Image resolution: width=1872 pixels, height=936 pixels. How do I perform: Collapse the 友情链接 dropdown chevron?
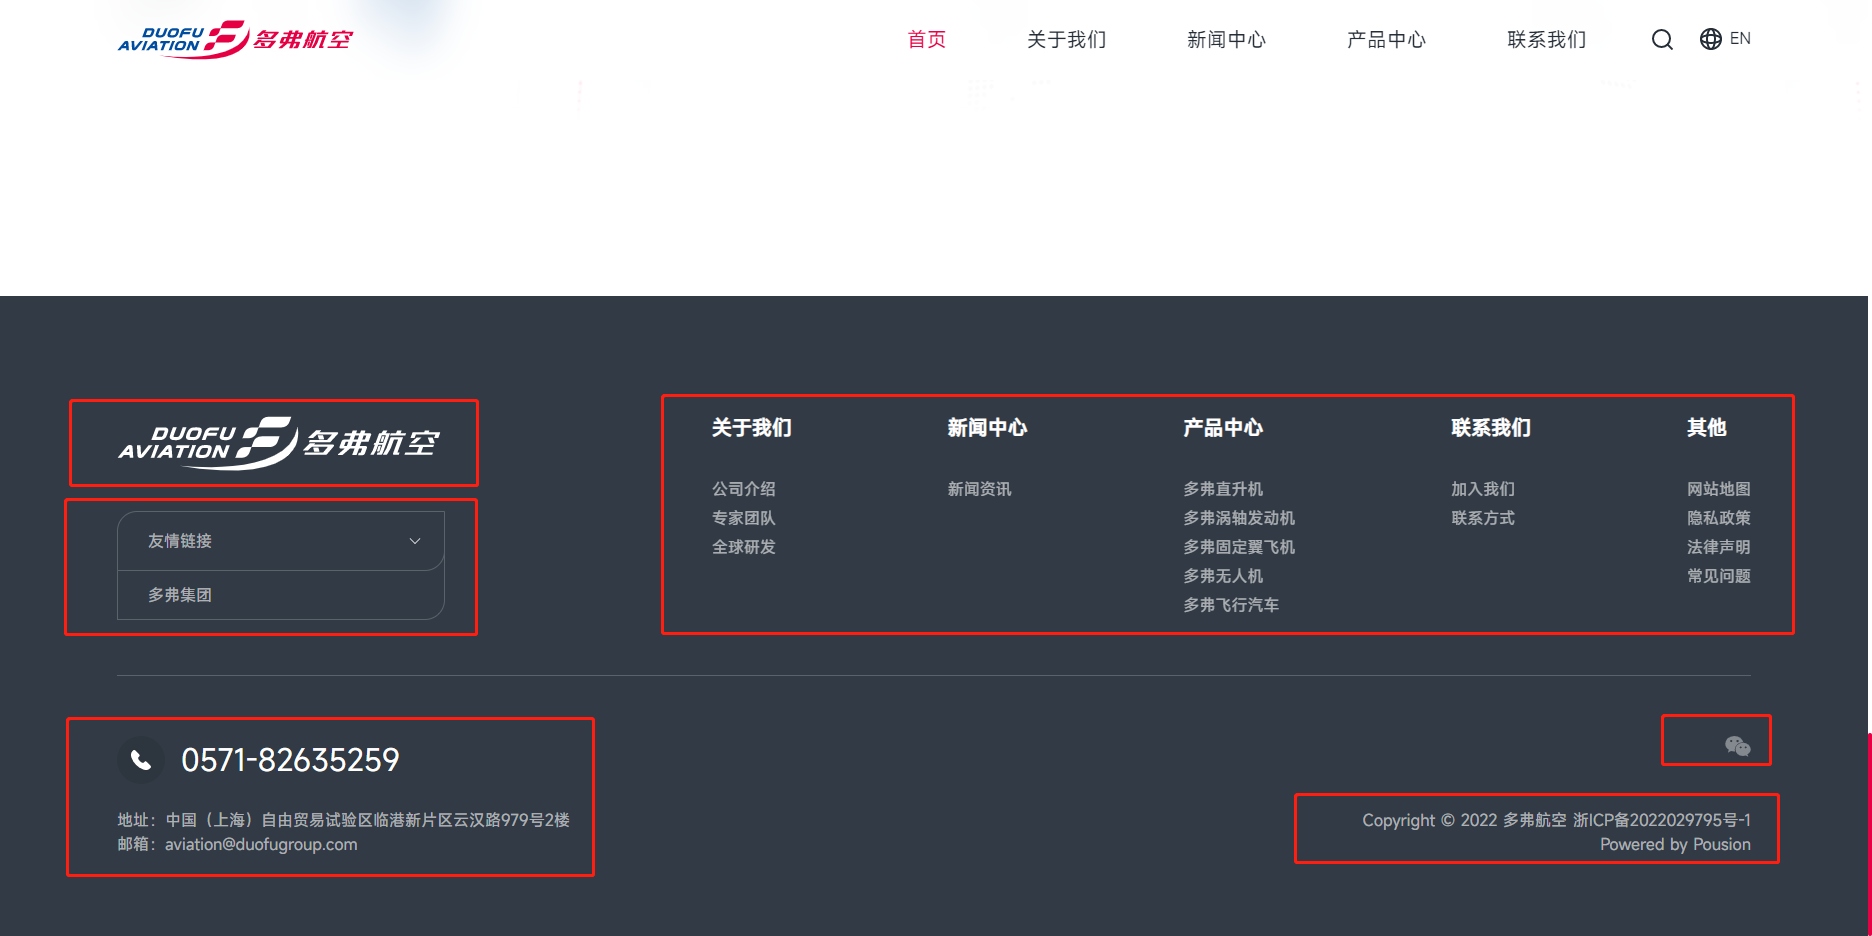pos(415,541)
